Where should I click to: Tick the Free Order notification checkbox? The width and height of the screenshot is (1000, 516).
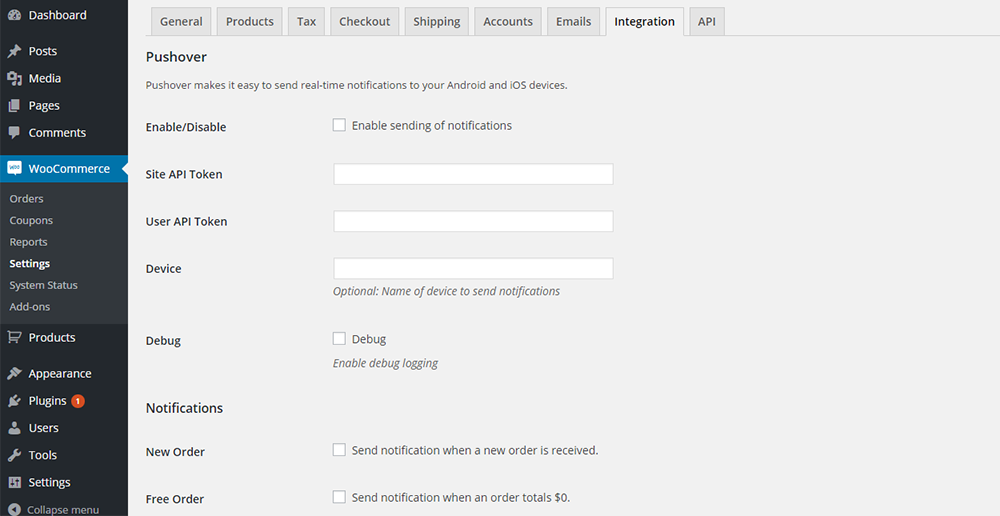[x=339, y=497]
